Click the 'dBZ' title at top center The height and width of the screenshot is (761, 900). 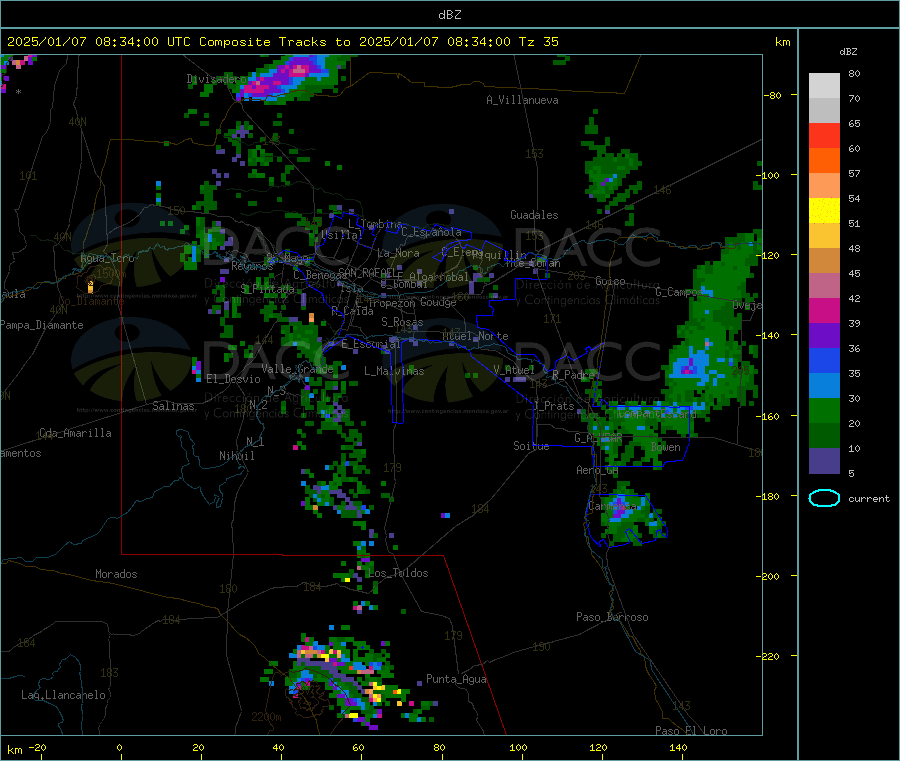pos(449,15)
